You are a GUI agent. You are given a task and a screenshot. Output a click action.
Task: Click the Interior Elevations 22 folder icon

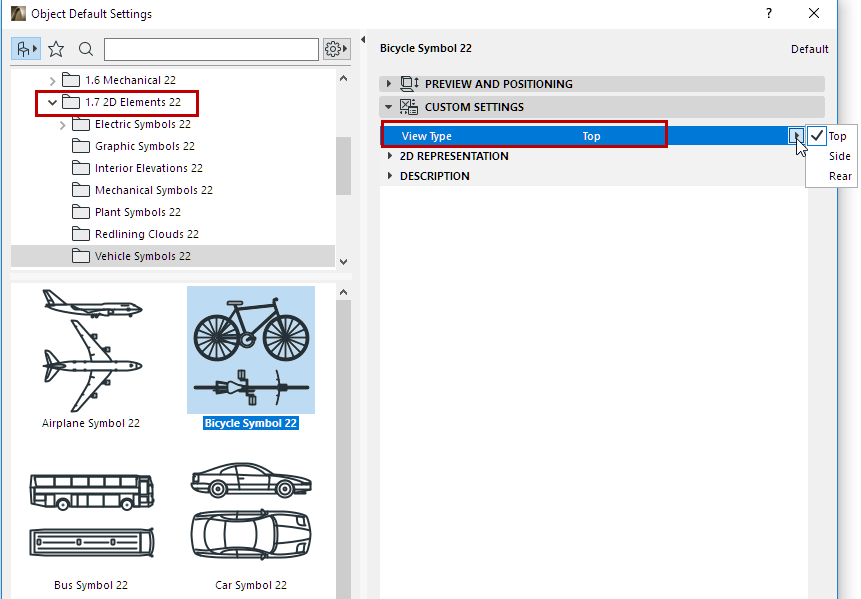81,168
